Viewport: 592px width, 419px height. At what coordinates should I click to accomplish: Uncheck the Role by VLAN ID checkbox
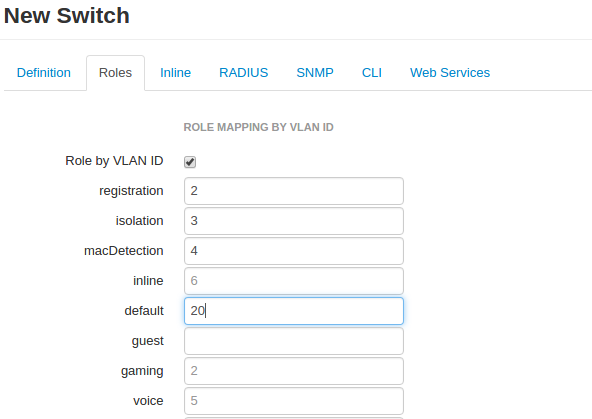coord(190,162)
